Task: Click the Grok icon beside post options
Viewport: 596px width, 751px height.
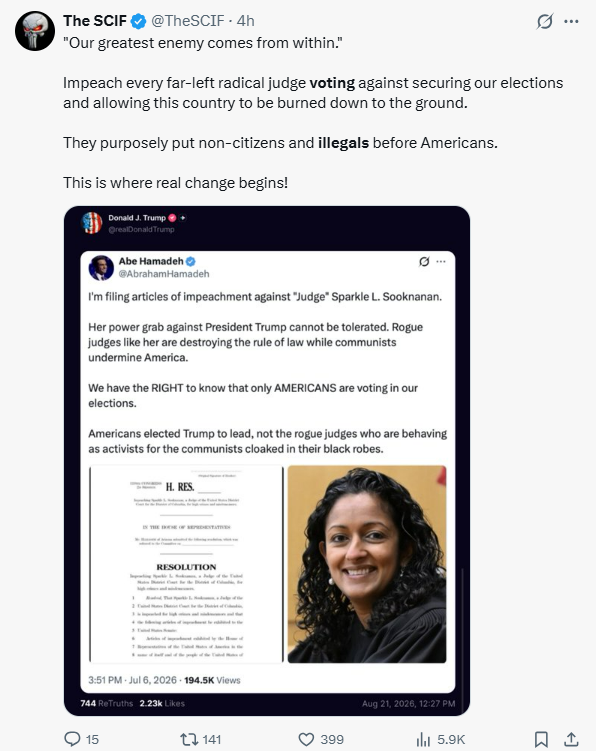Action: click(x=545, y=21)
